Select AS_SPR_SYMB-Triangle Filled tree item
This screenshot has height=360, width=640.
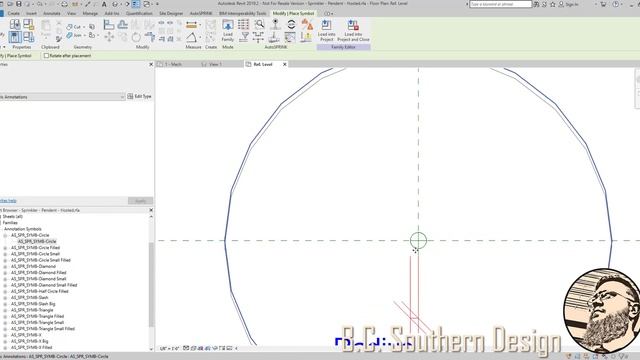click(37, 316)
